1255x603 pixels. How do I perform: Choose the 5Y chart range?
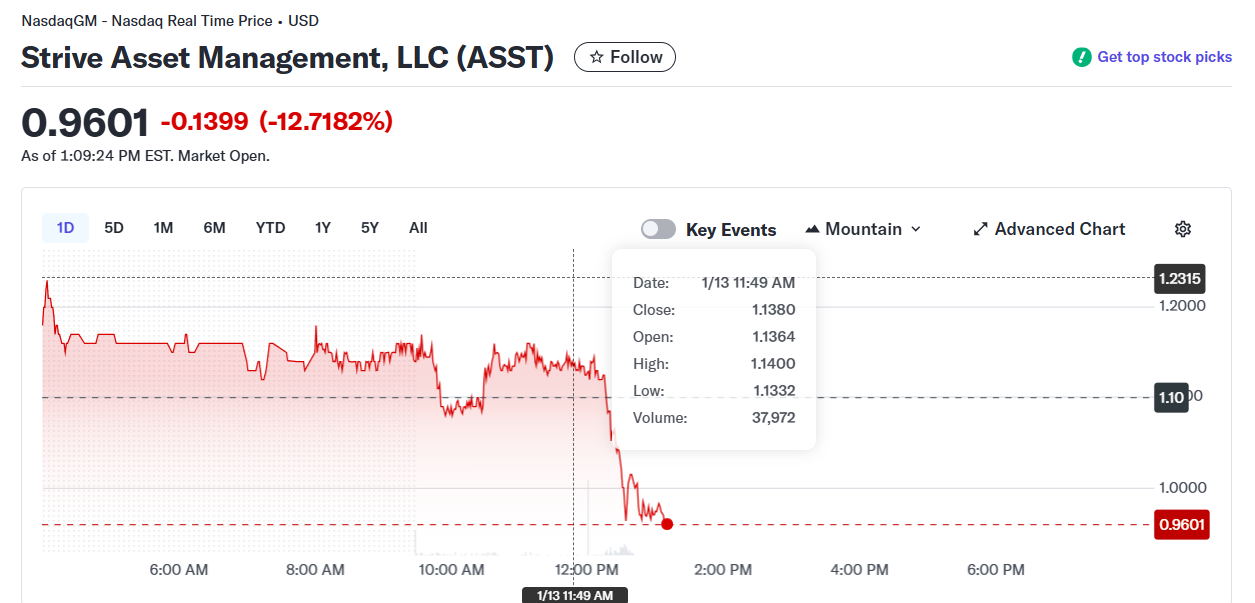tap(370, 228)
